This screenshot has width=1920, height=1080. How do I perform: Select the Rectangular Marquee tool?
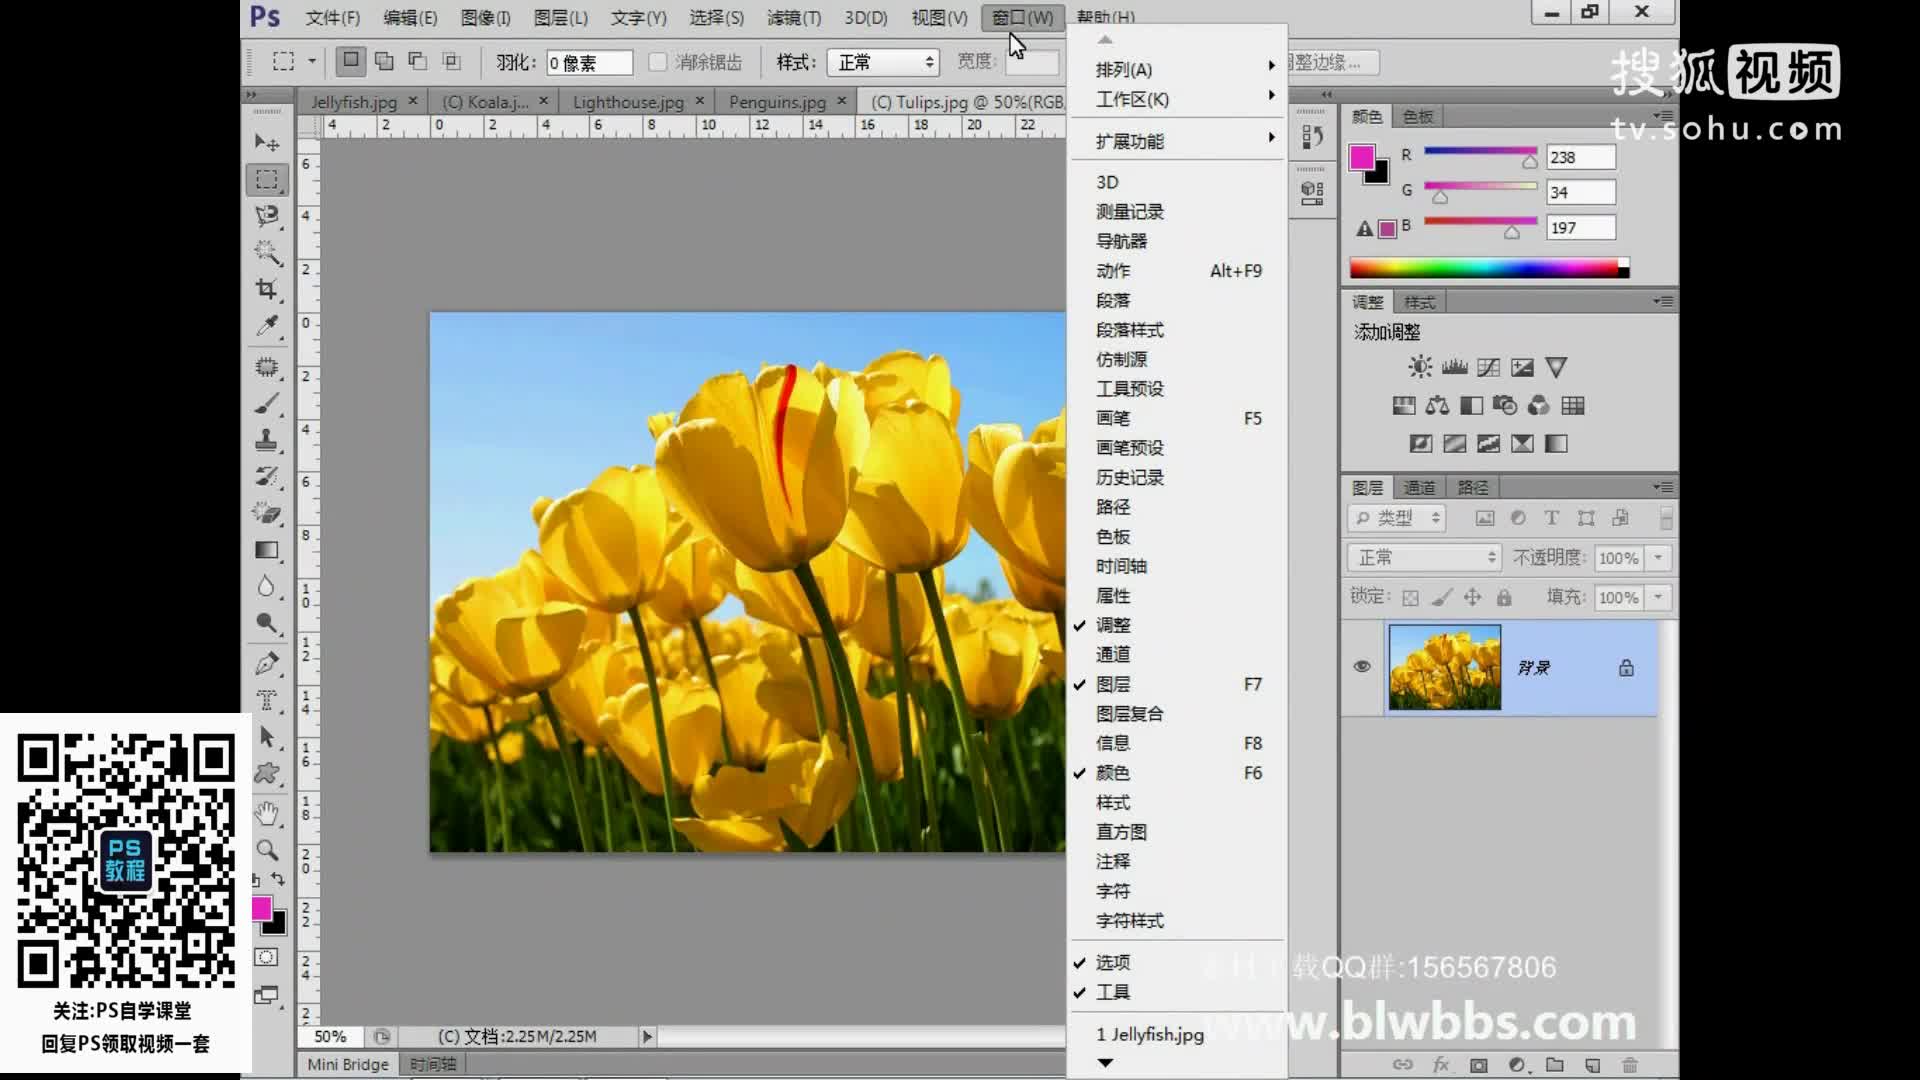[266, 180]
